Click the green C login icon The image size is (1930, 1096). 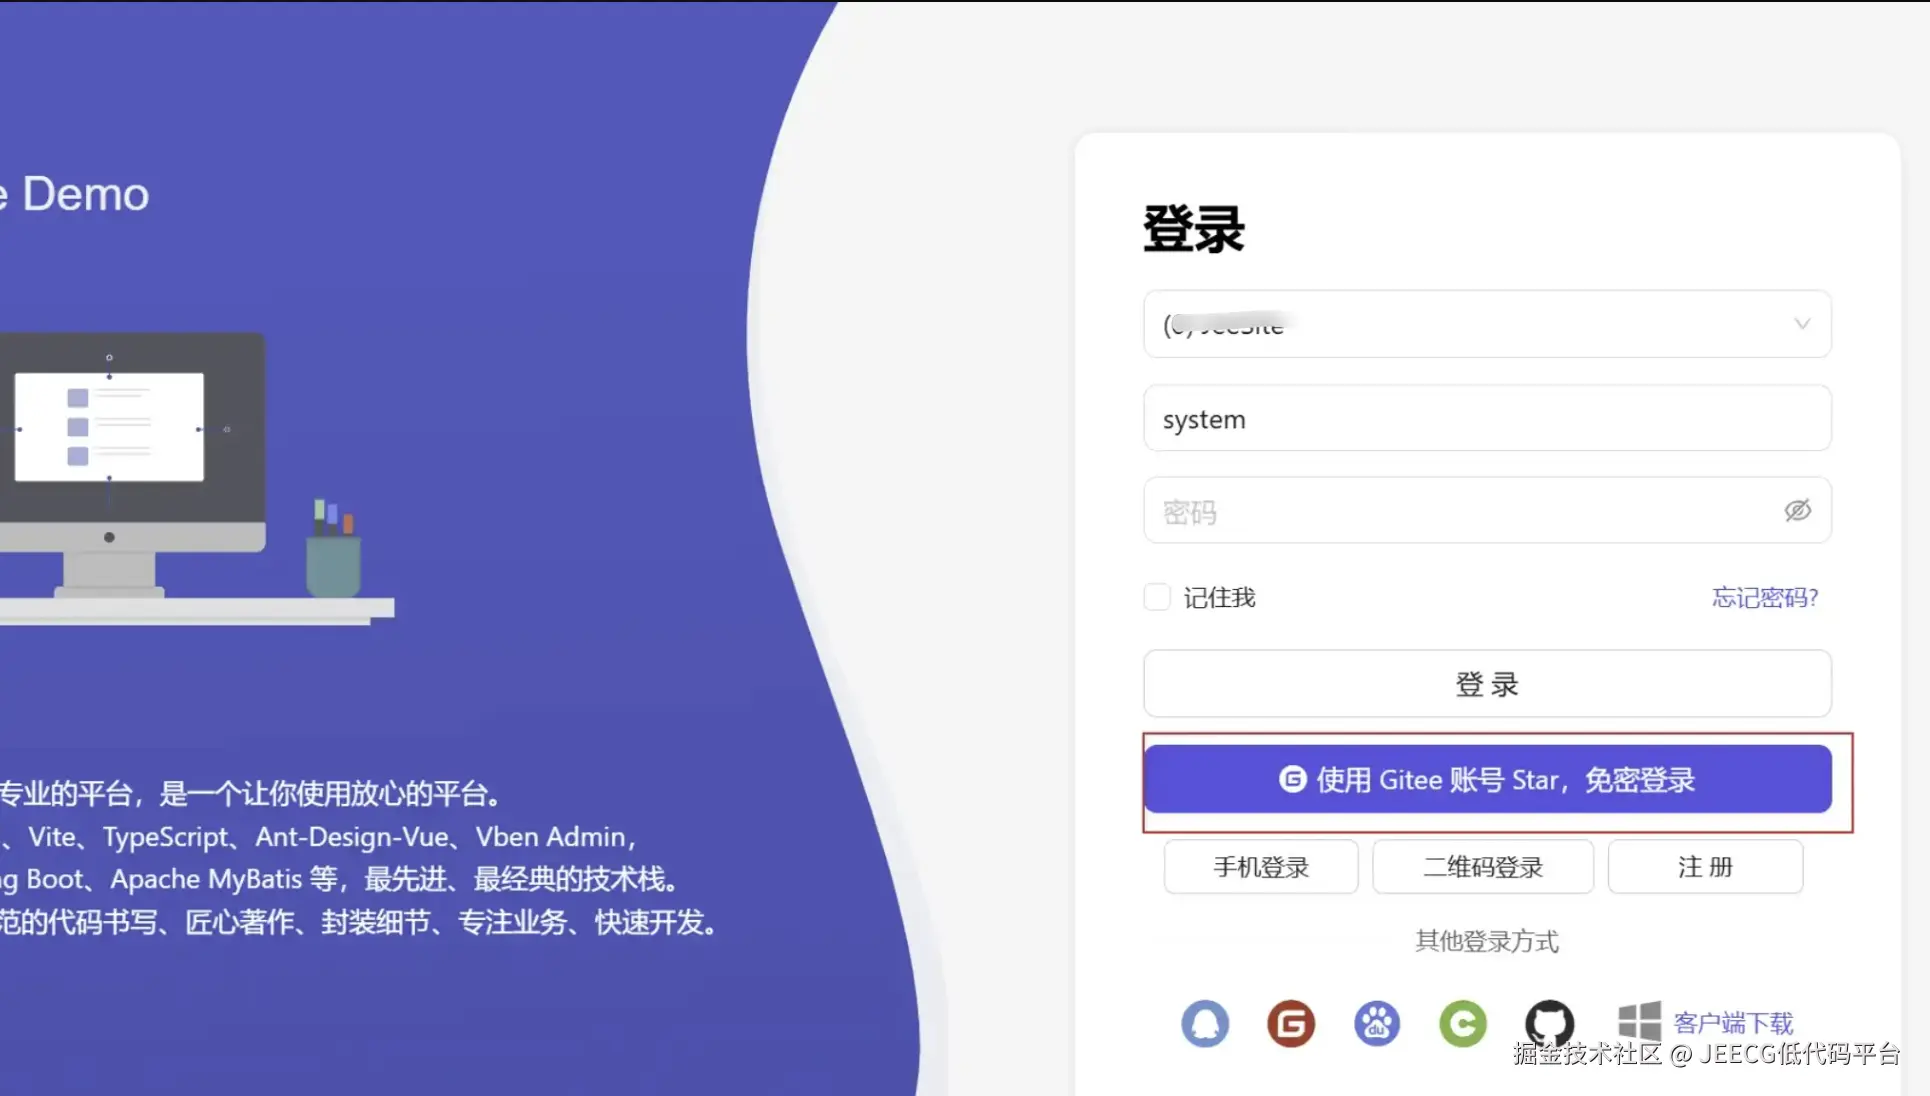tap(1462, 1023)
